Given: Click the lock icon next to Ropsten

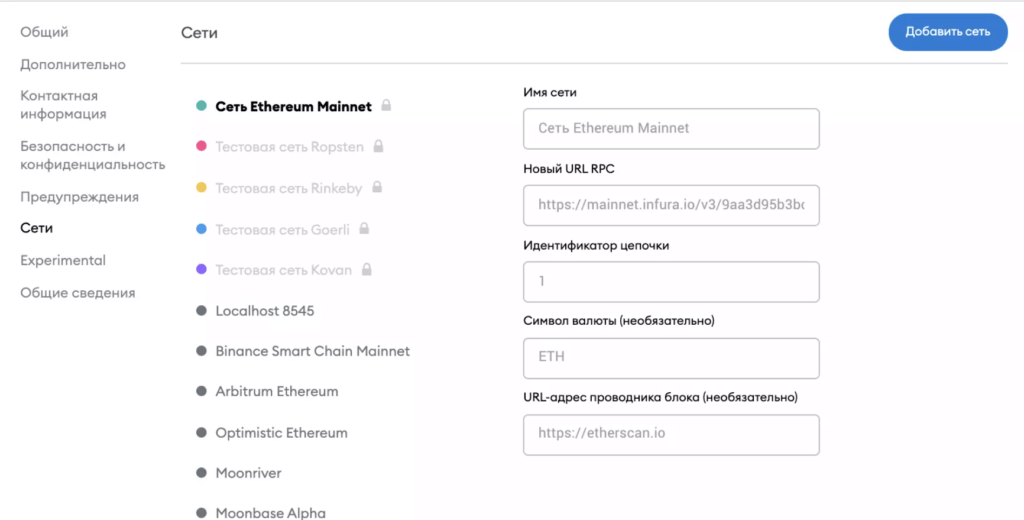Looking at the screenshot, I should pyautogui.click(x=378, y=147).
